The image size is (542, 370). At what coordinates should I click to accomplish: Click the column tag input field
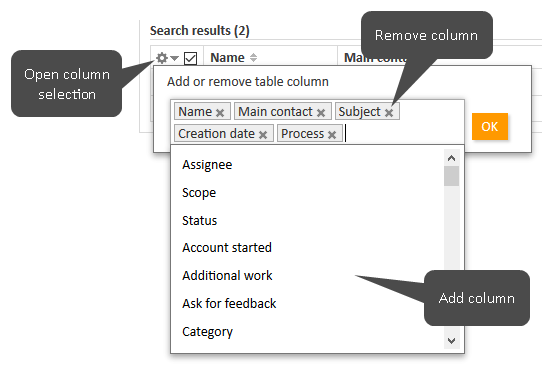click(404, 133)
